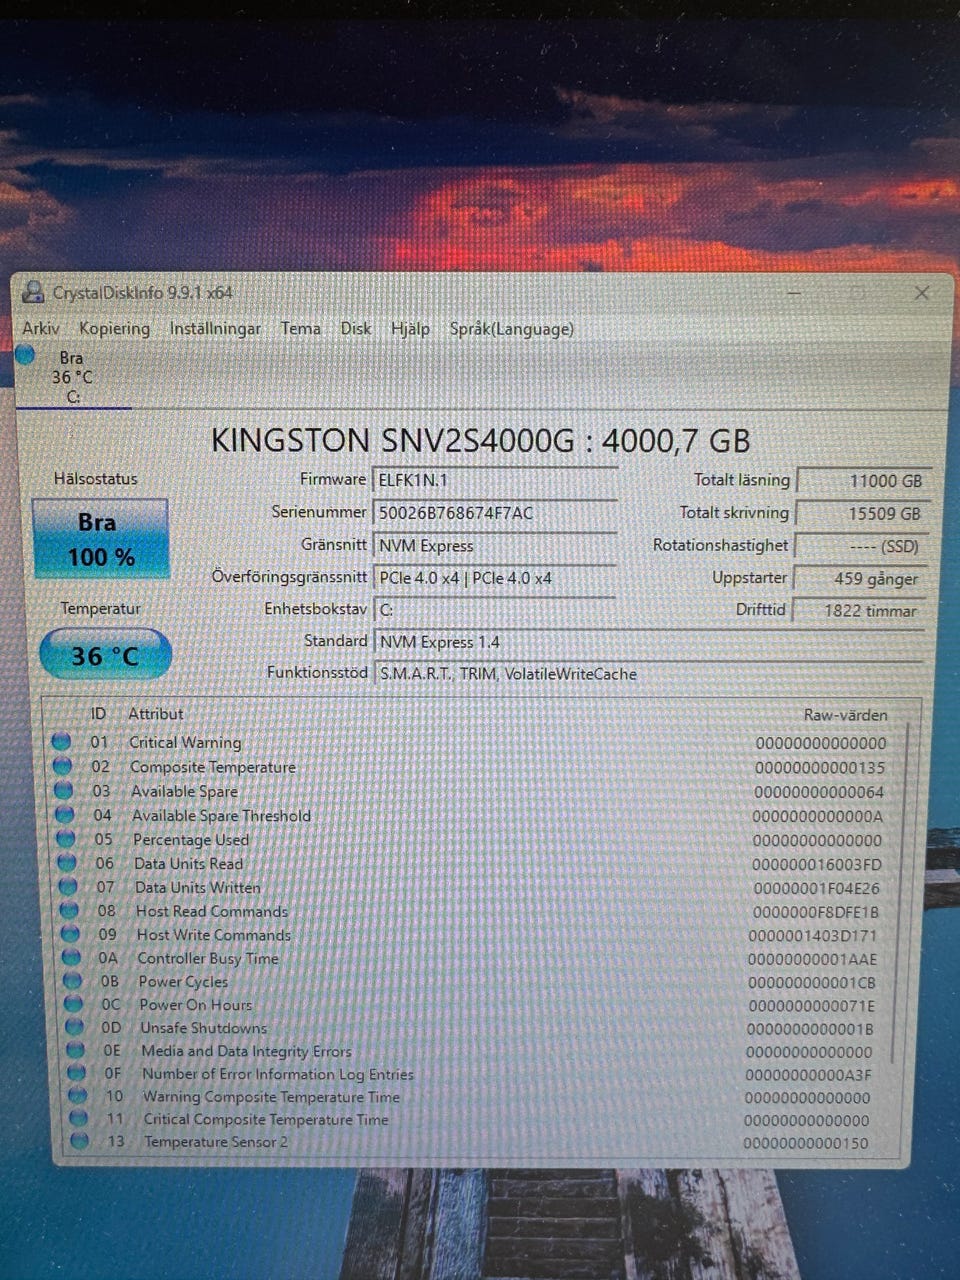This screenshot has width=960, height=1280.
Task: Open the Arkiv menu
Action: coord(41,328)
